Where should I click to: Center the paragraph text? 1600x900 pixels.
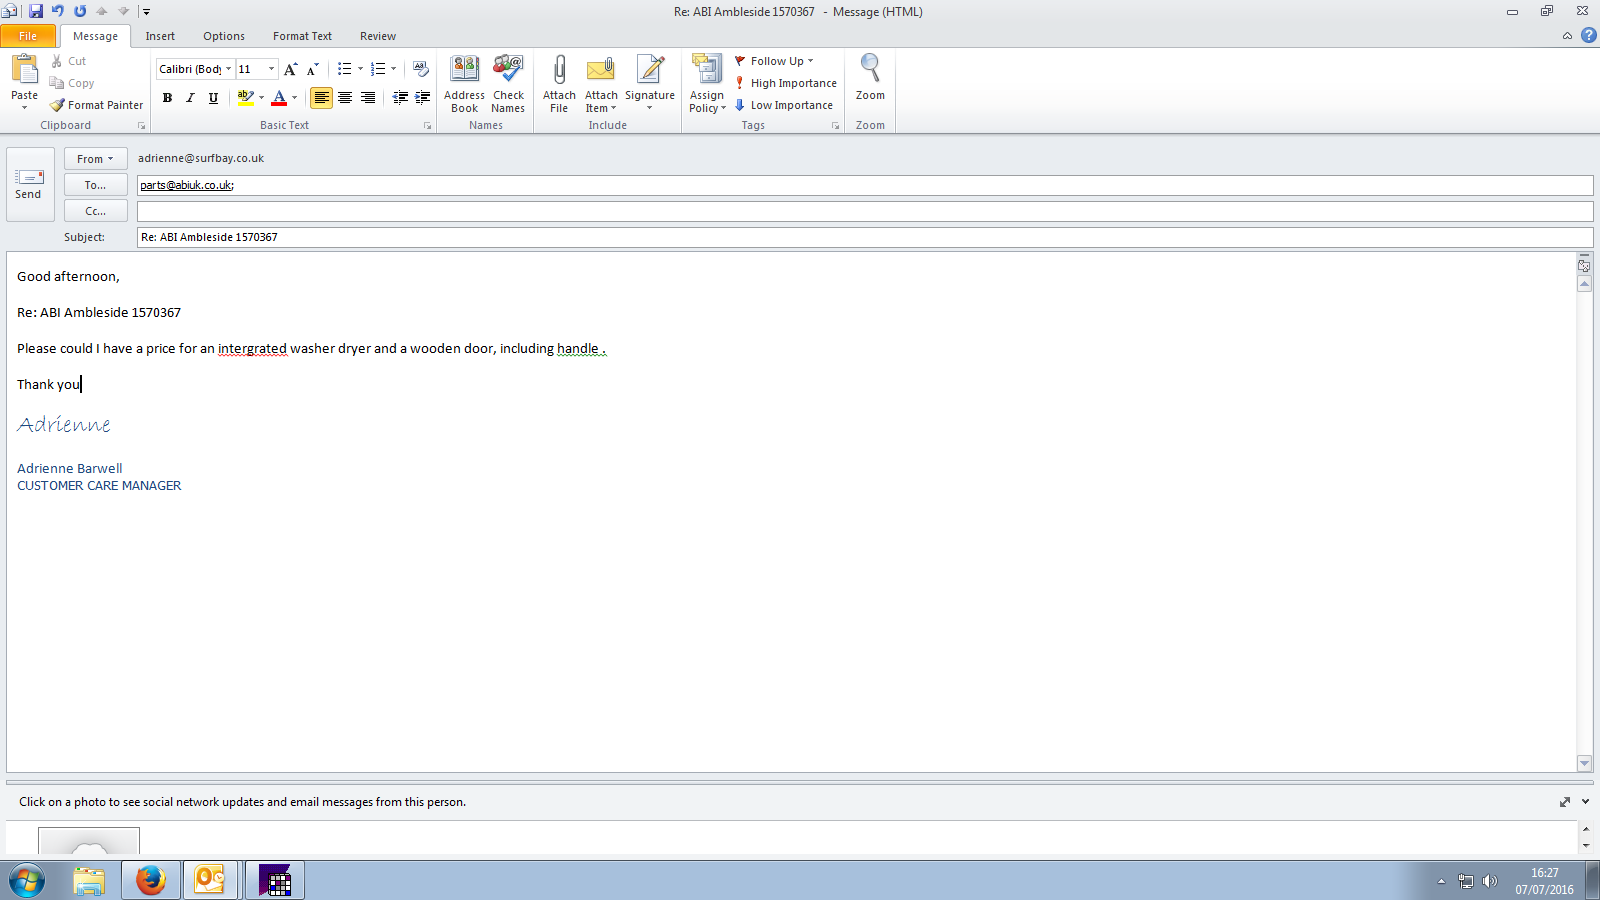coord(345,97)
